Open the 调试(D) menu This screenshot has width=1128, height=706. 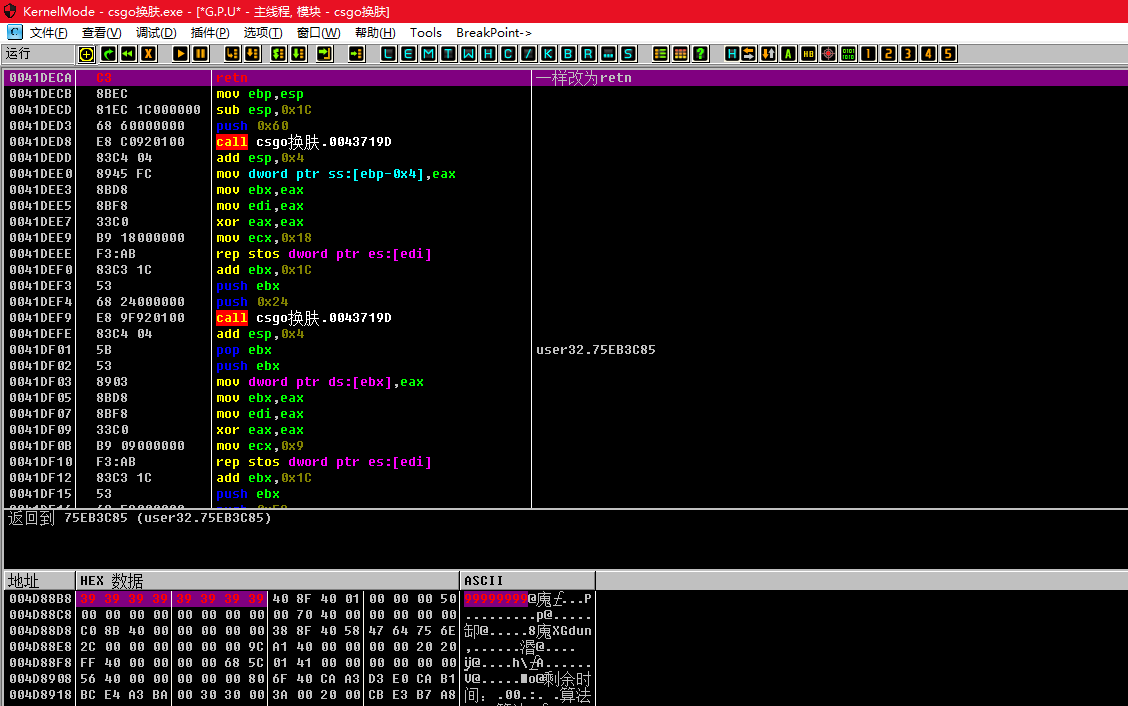tap(156, 33)
